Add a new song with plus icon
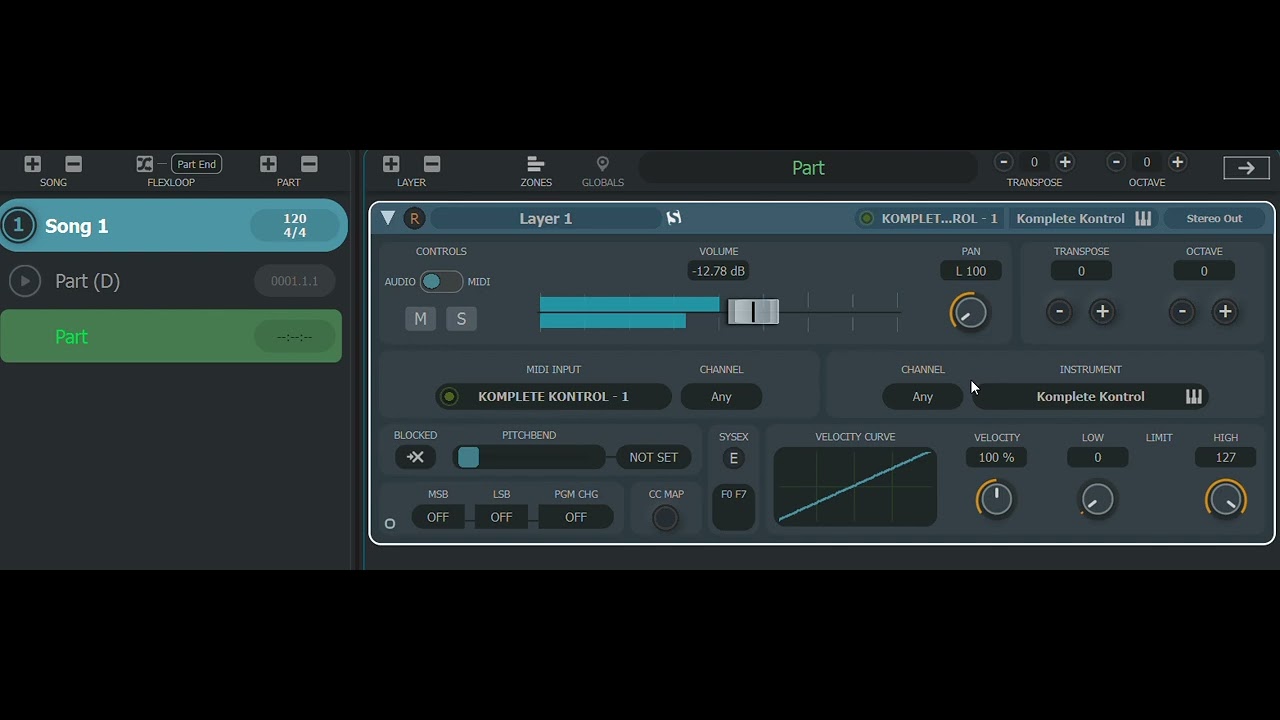This screenshot has width=1280, height=720. [x=33, y=164]
